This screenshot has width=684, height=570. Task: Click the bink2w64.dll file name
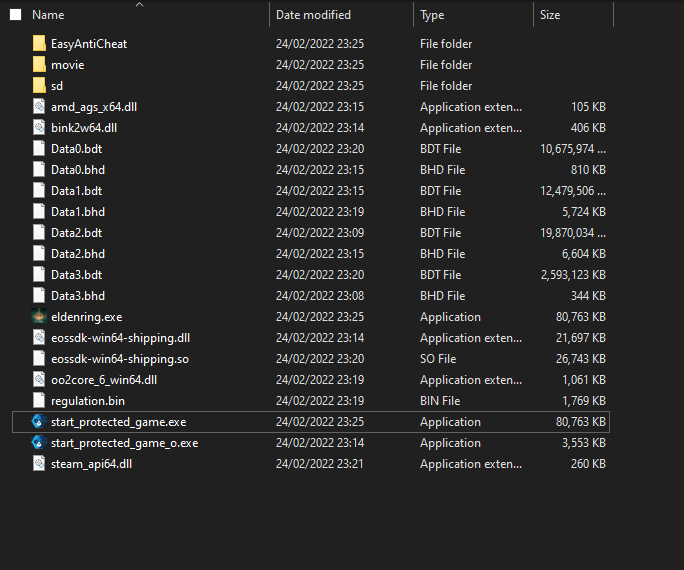84,128
